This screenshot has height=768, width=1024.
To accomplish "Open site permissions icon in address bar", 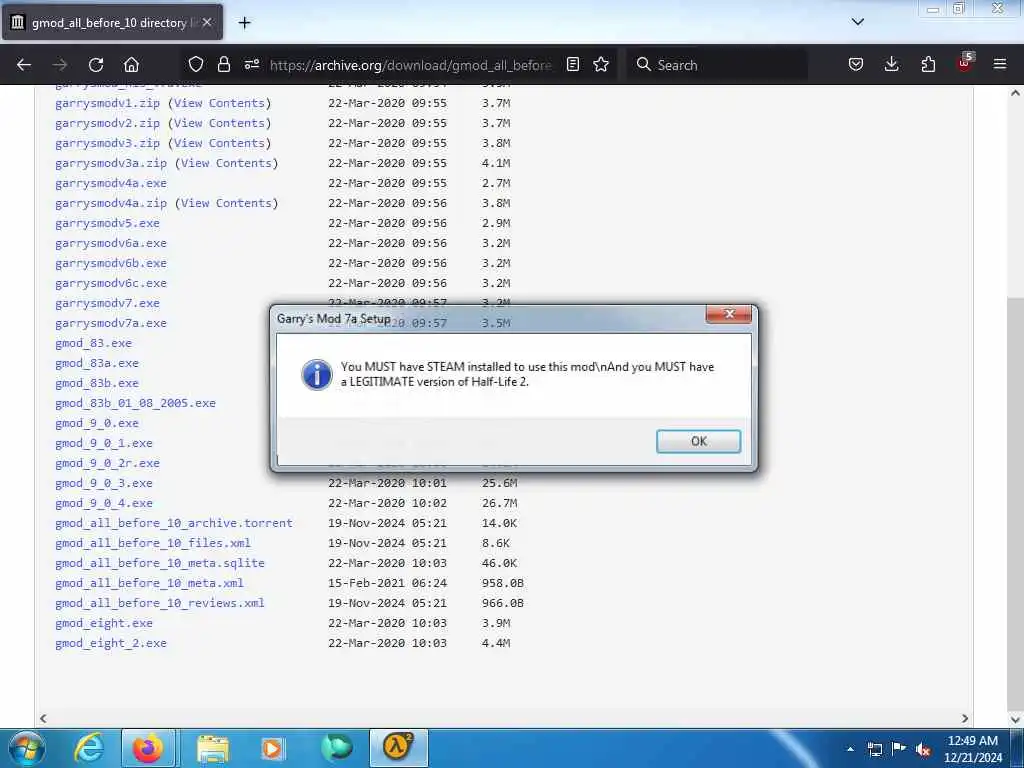I will click(251, 64).
